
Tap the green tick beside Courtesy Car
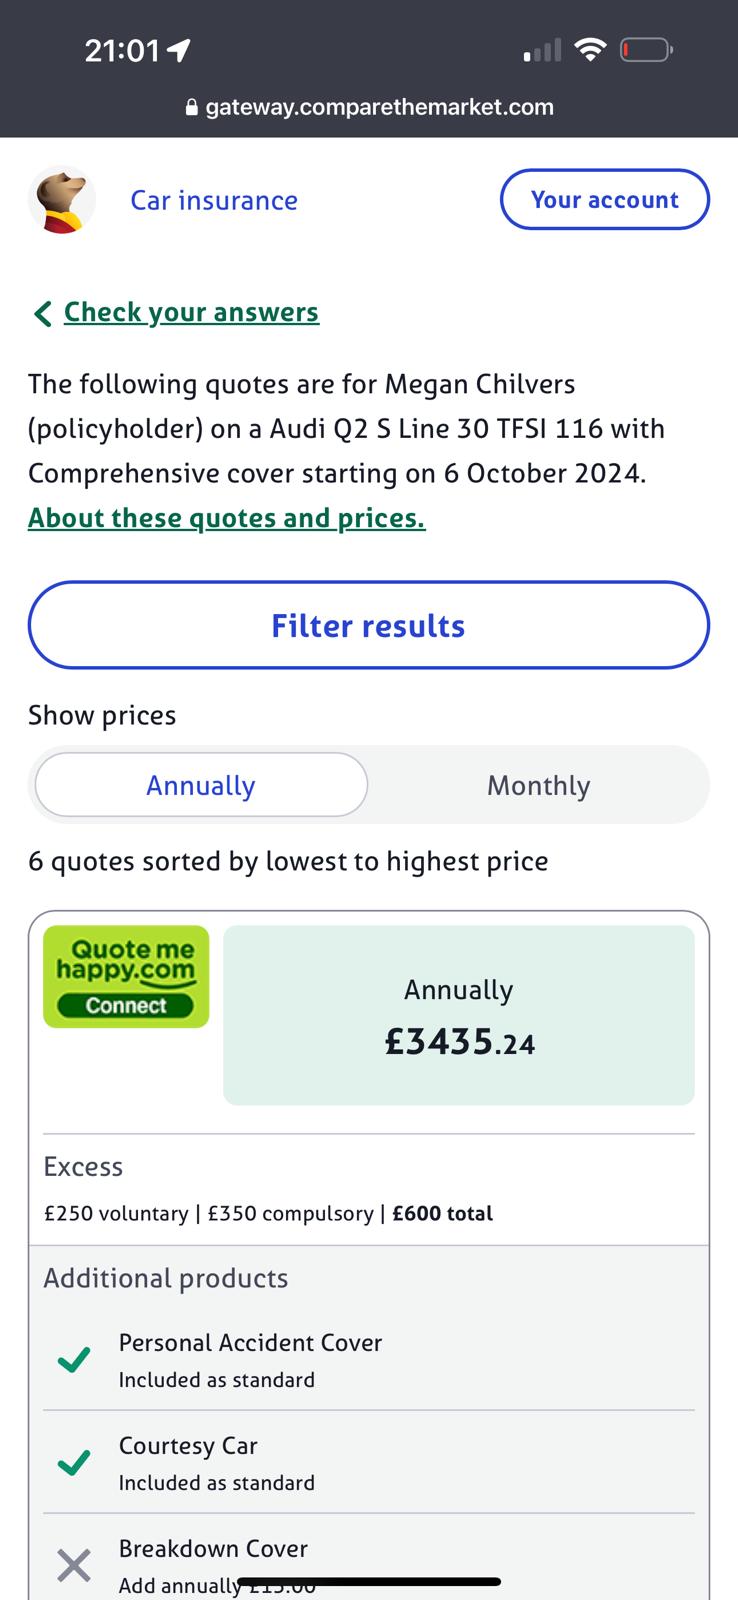74,1463
